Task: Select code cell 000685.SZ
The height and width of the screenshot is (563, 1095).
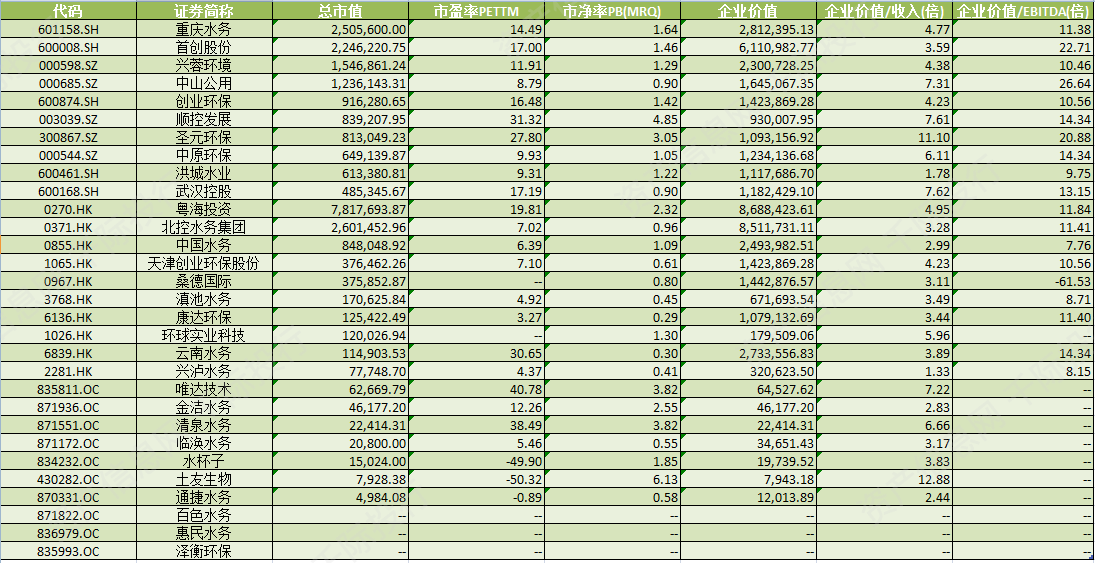Action: 68,83
